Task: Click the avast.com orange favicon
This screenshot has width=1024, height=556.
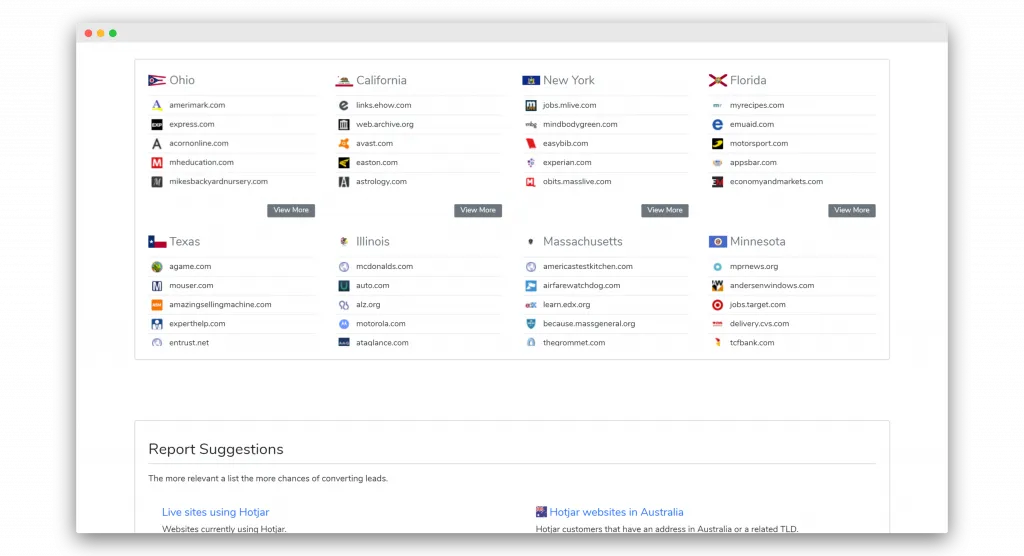Action: click(x=344, y=143)
